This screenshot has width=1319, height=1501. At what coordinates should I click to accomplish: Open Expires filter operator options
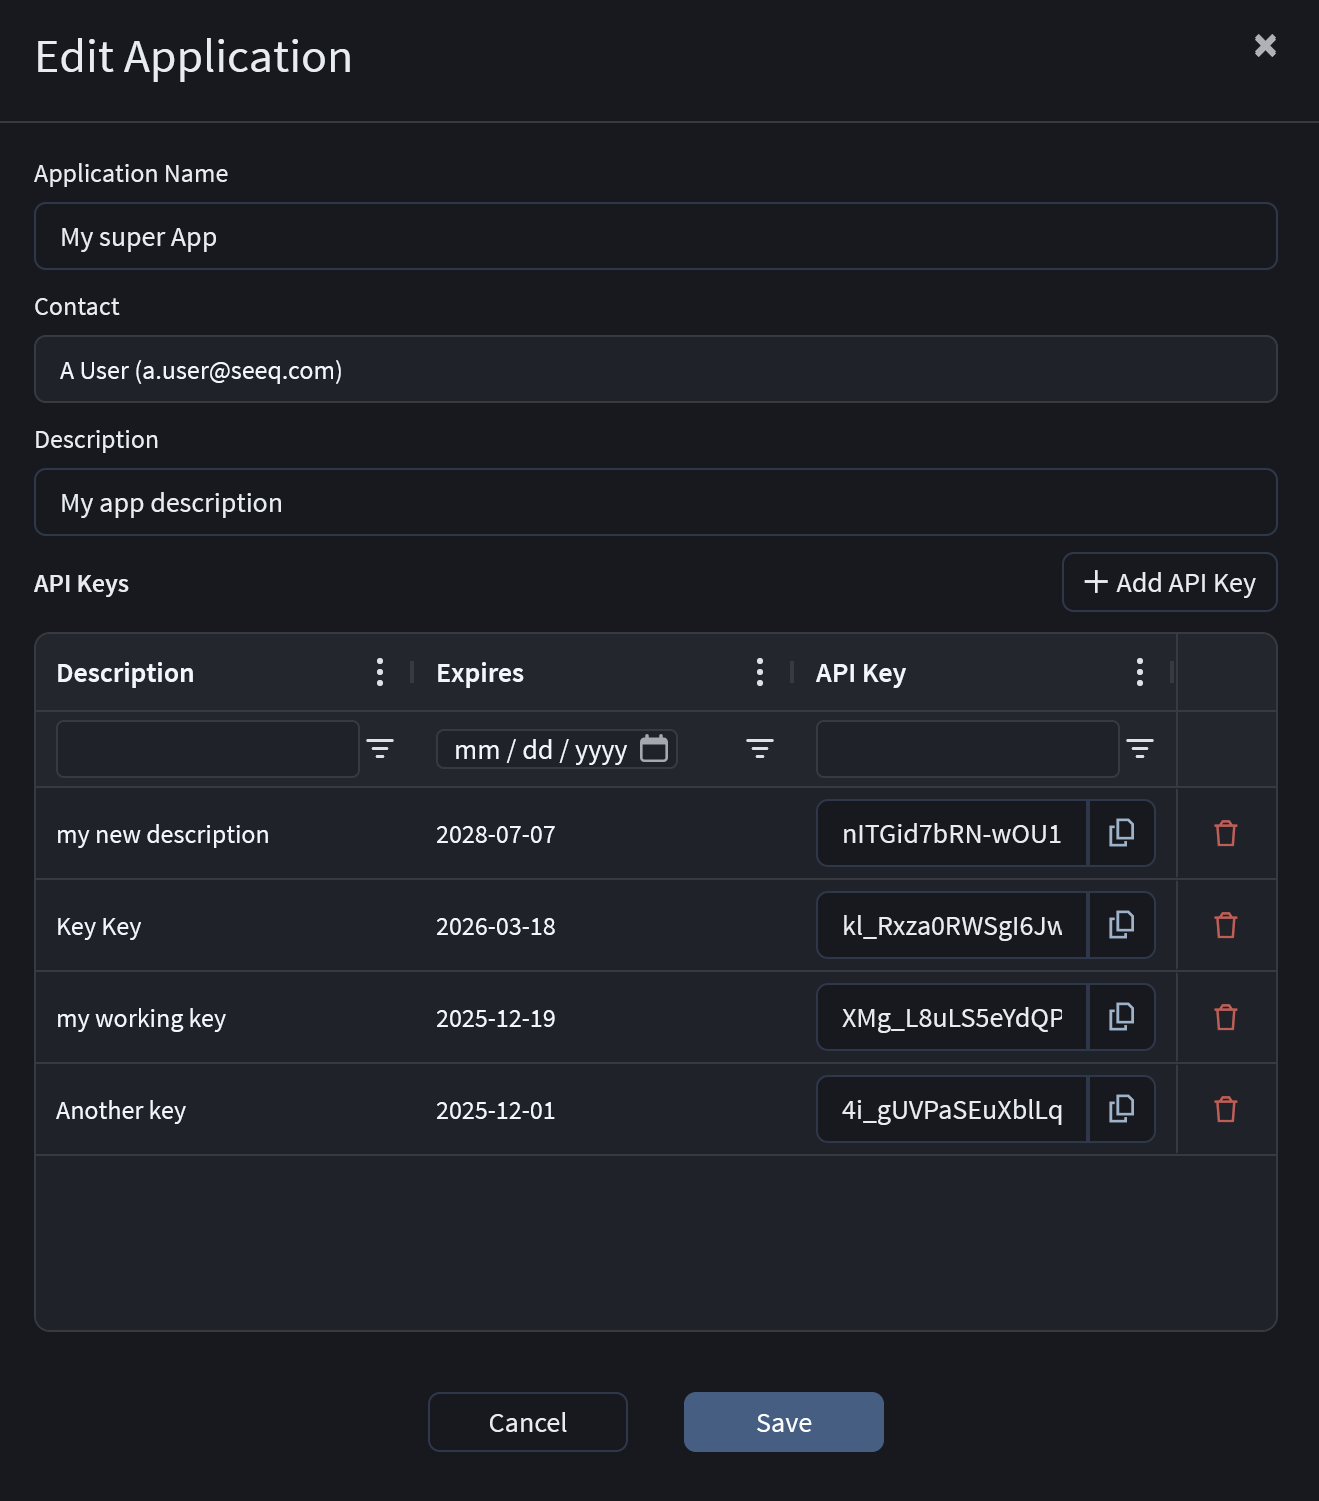pyautogui.click(x=760, y=748)
